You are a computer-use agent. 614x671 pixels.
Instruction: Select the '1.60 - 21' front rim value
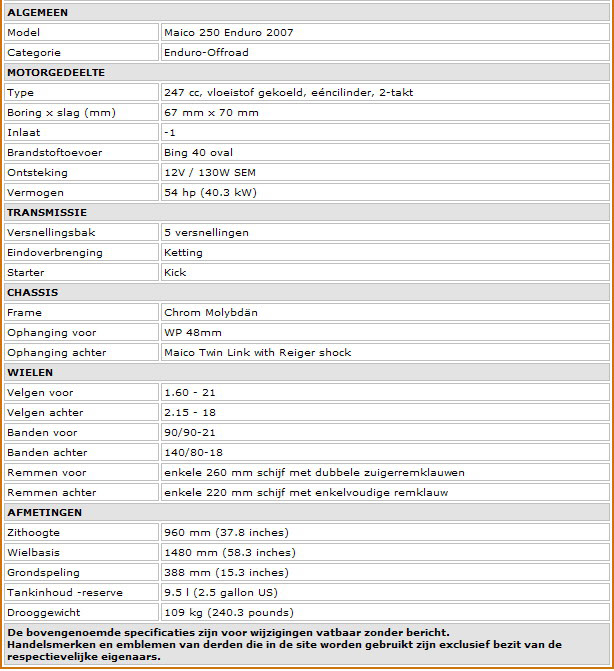click(x=190, y=392)
